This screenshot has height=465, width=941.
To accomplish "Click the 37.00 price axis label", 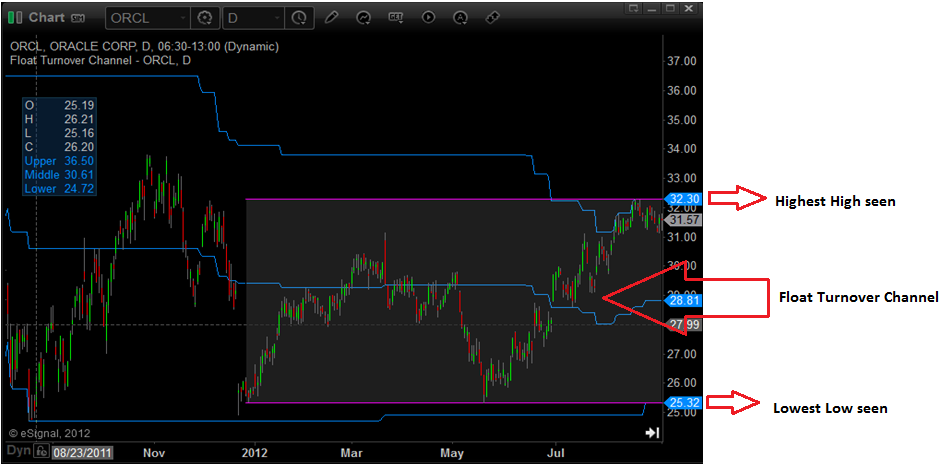I will pyautogui.click(x=682, y=61).
